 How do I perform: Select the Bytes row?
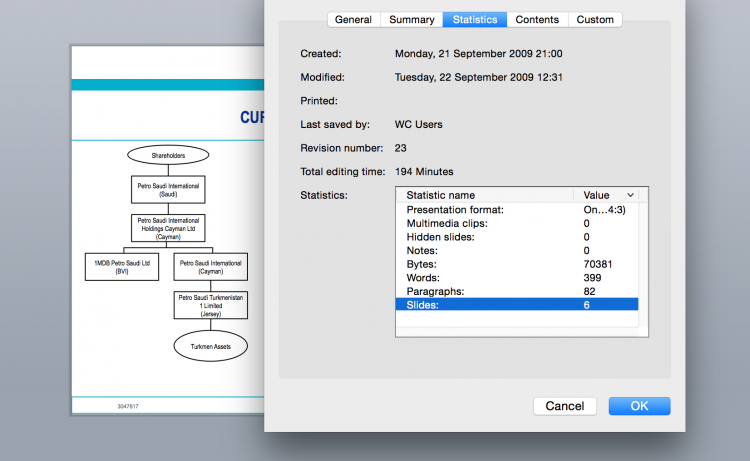pos(517,264)
